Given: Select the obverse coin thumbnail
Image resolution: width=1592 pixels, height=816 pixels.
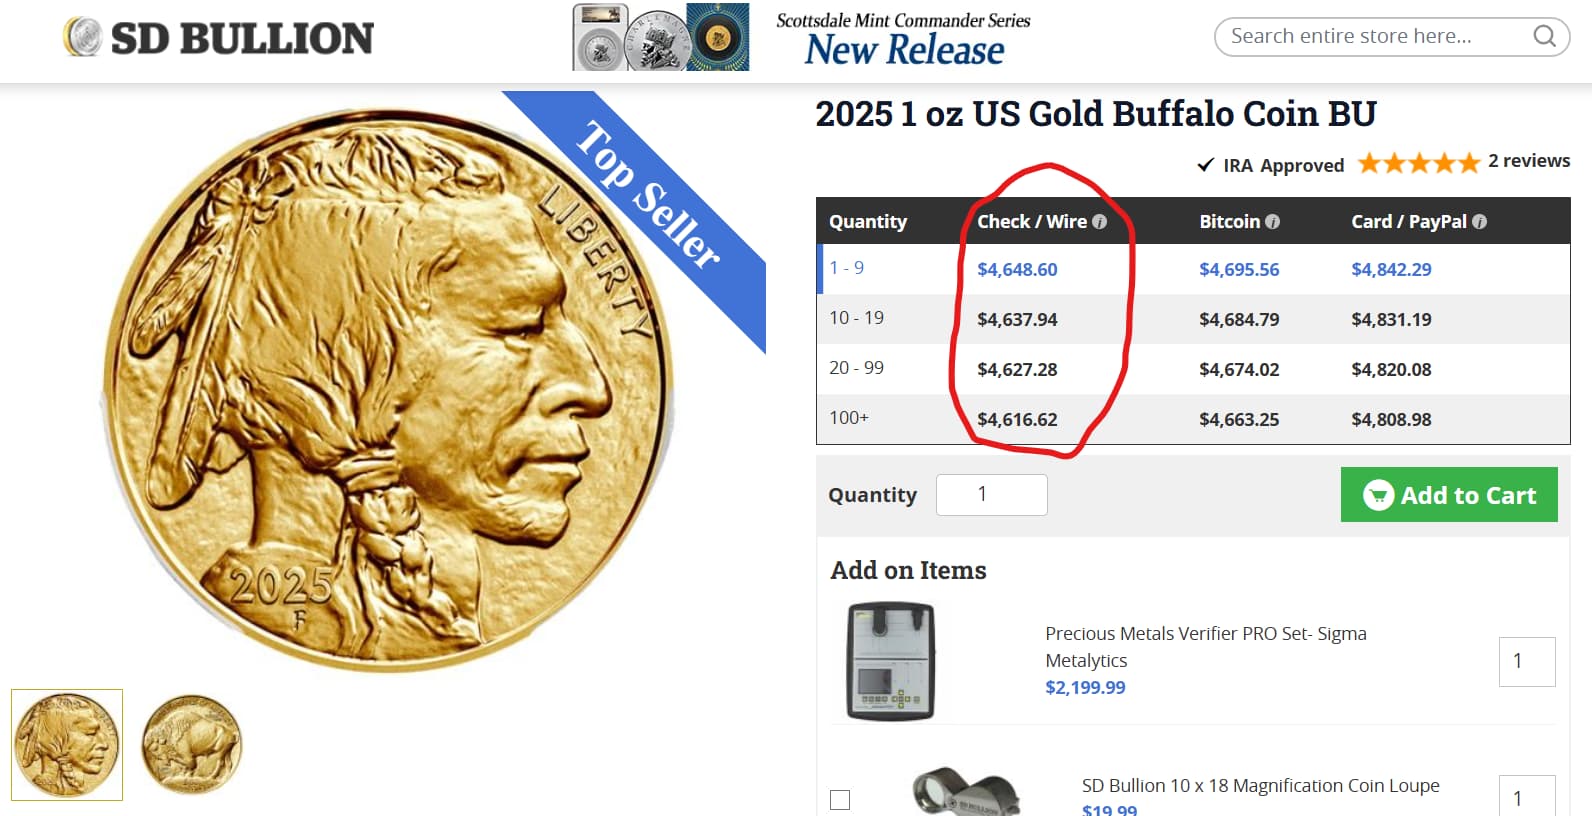Looking at the screenshot, I should (67, 745).
